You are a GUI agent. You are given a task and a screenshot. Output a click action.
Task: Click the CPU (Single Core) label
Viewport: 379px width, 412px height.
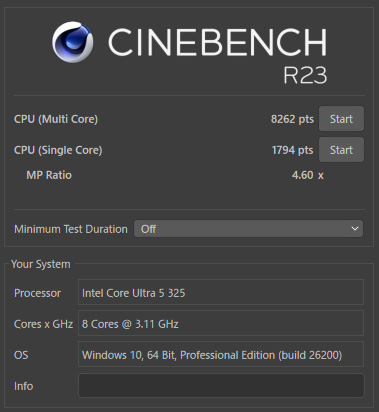coord(58,150)
